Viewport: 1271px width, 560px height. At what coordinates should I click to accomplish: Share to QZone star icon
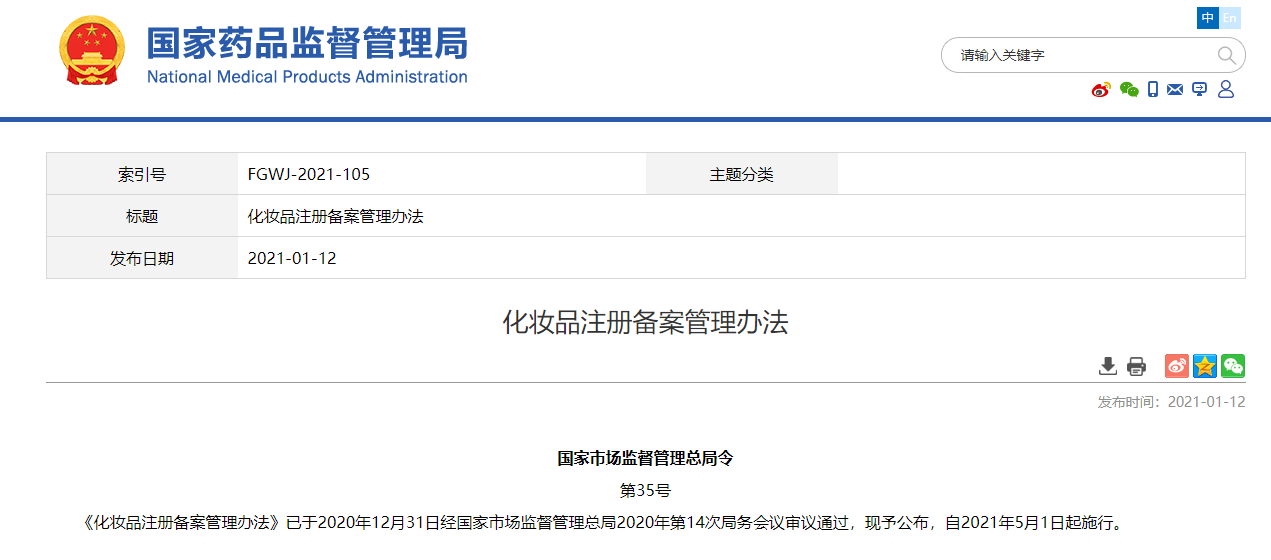point(1205,366)
